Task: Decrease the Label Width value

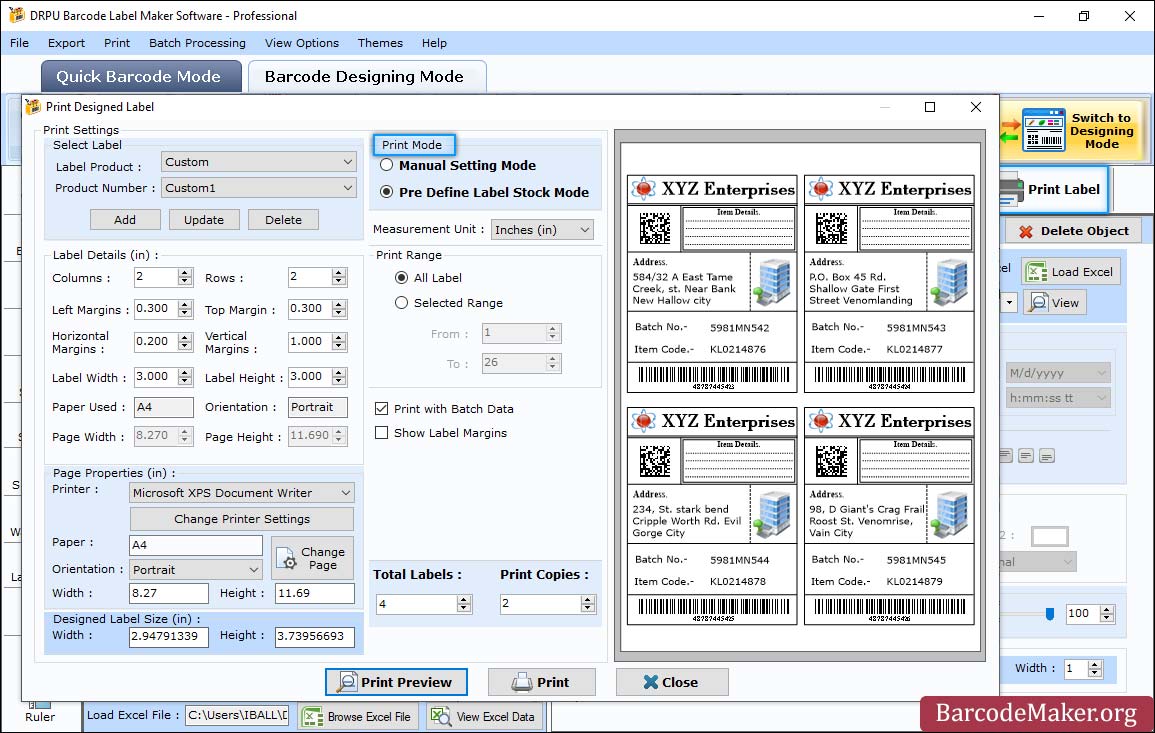Action: tap(185, 382)
